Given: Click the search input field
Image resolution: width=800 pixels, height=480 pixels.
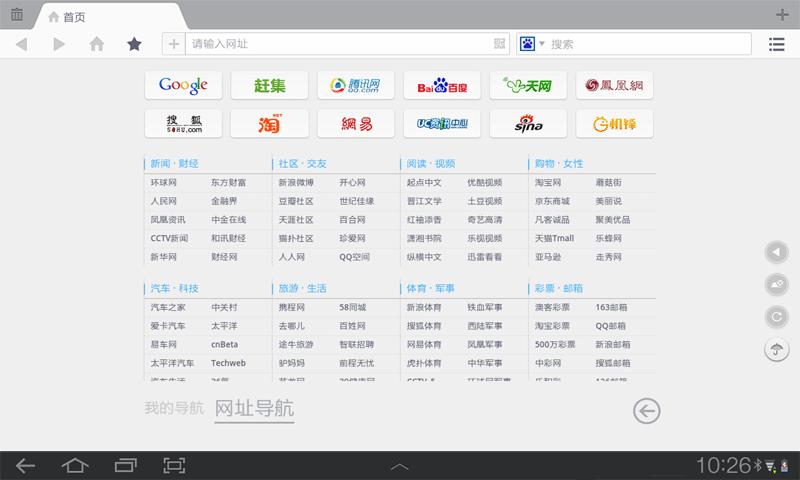Looking at the screenshot, I should [645, 44].
